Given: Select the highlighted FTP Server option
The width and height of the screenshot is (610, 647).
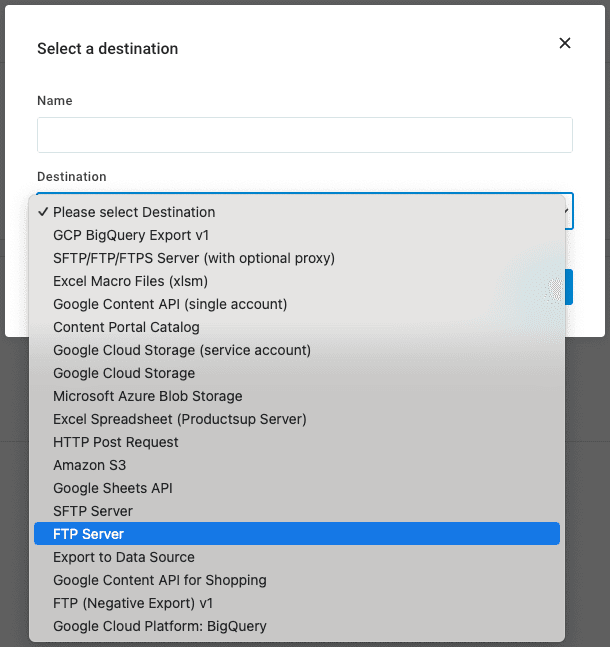Looking at the screenshot, I should click(89, 534).
